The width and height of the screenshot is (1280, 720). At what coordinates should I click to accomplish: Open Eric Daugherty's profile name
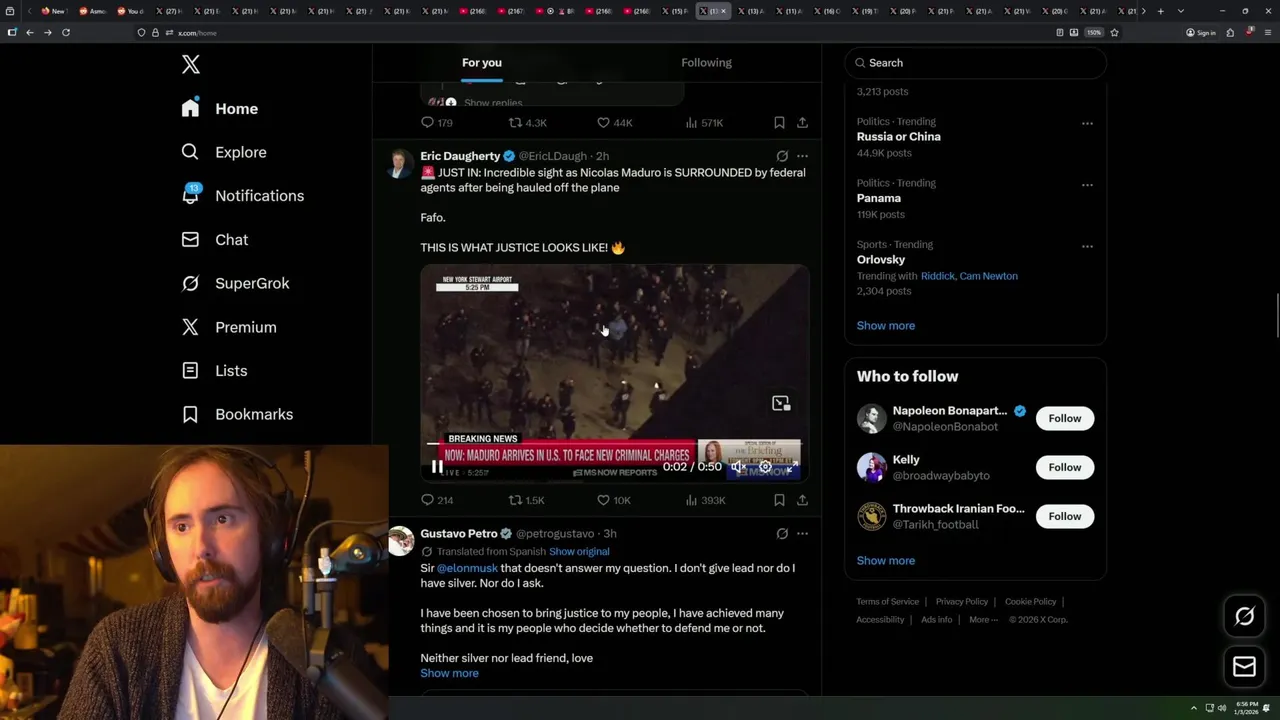[x=460, y=156]
